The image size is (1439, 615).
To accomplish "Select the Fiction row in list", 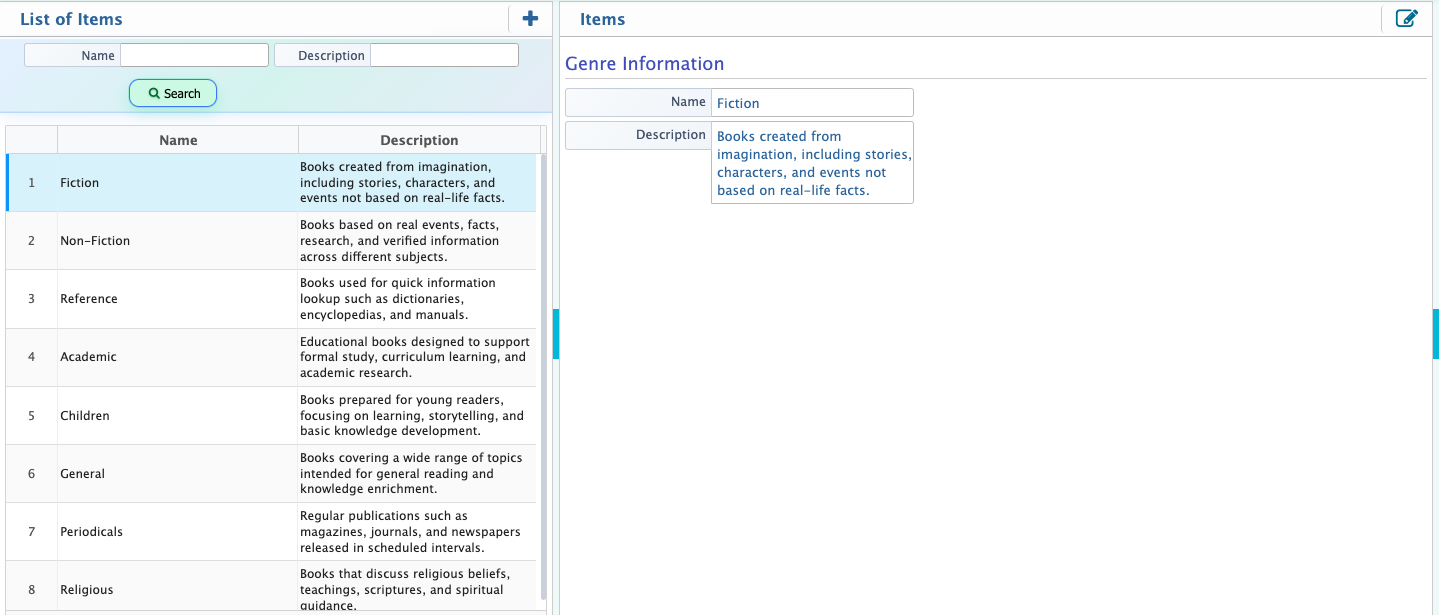I will 80,183.
